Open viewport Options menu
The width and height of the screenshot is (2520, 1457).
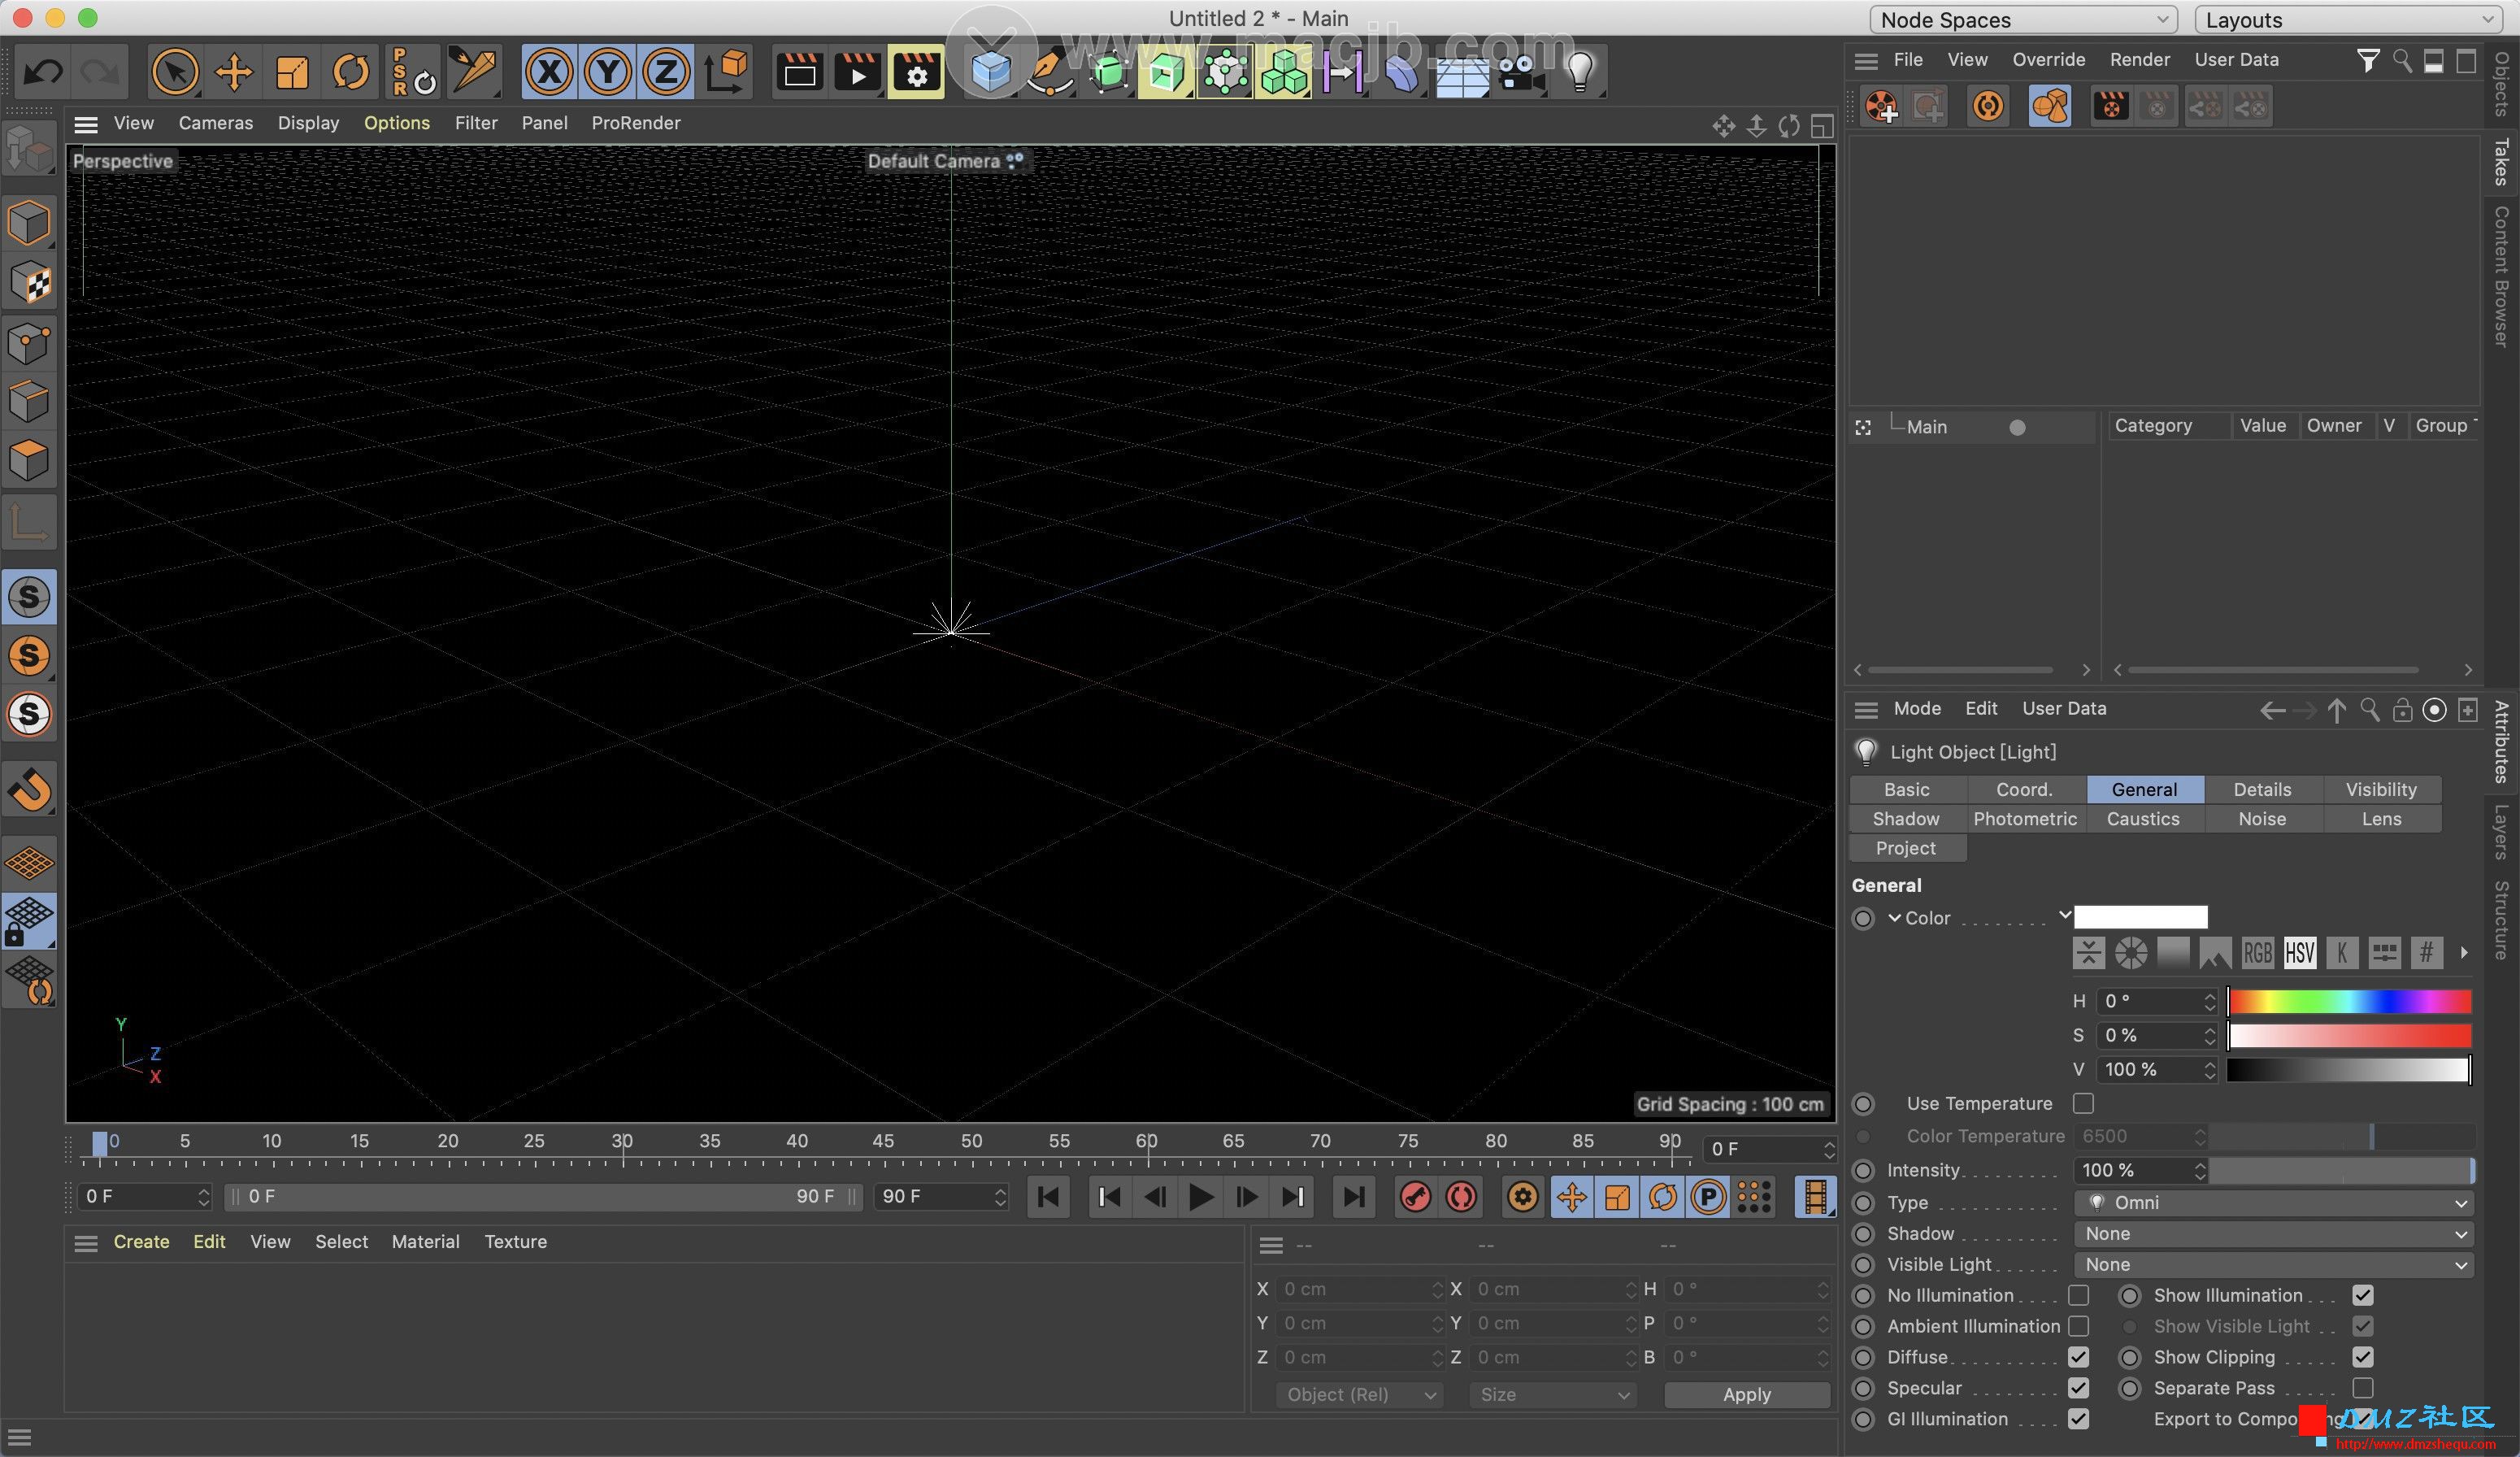(396, 123)
